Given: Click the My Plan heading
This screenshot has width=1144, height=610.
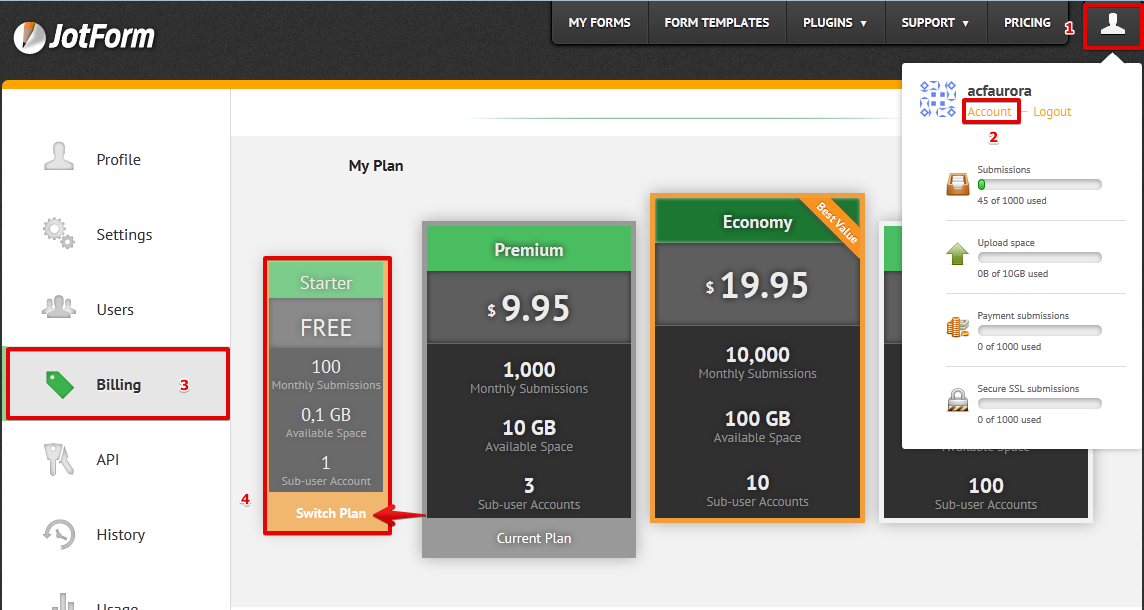Looking at the screenshot, I should tap(376, 166).
